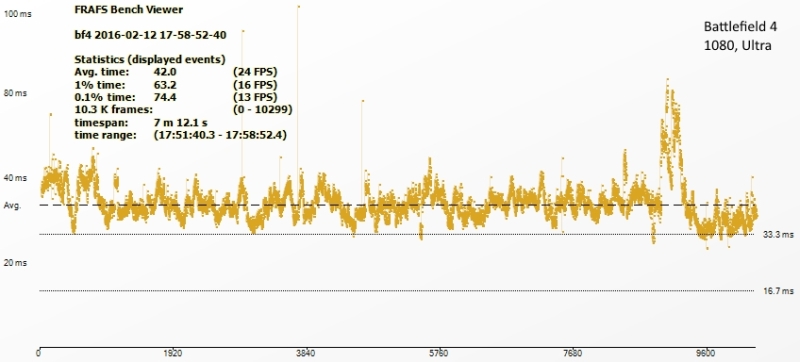Select the bf4 2016-02-12 17-58-52-40 filename
800x362 pixels.
(151, 35)
